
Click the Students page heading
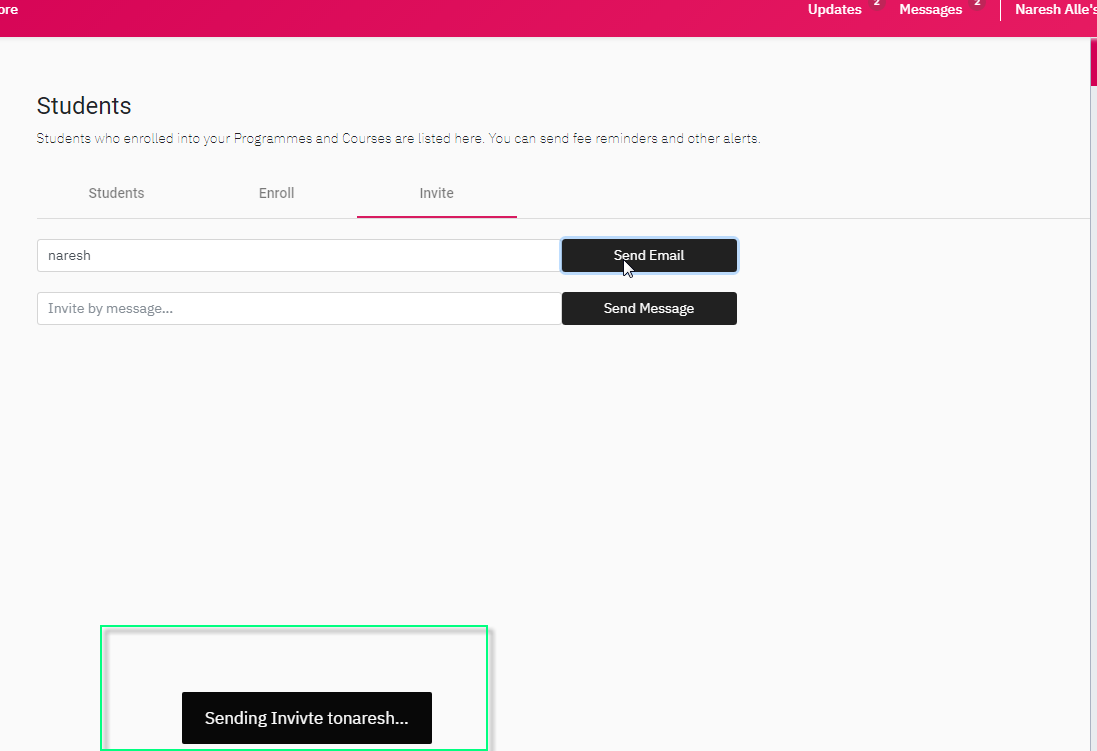click(x=84, y=106)
